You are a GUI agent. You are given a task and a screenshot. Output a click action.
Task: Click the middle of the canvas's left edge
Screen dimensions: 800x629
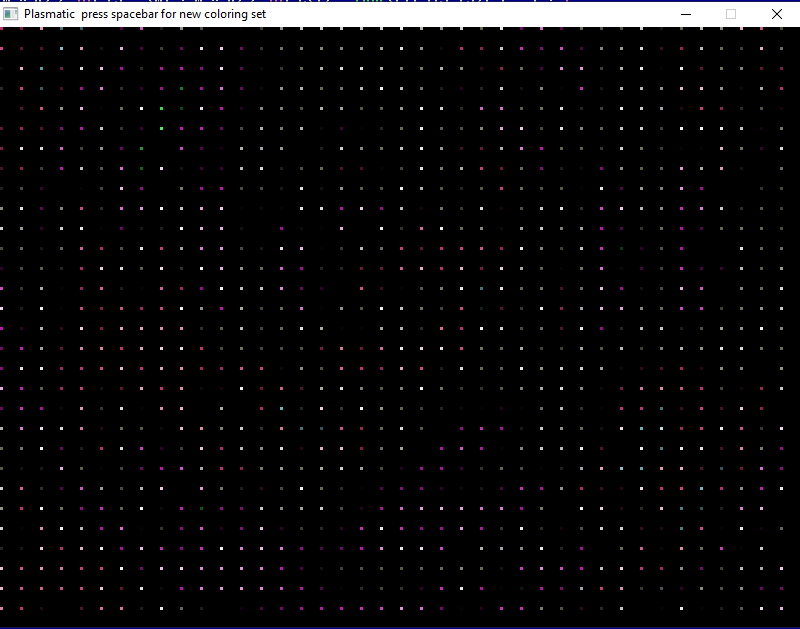click(x=3, y=326)
